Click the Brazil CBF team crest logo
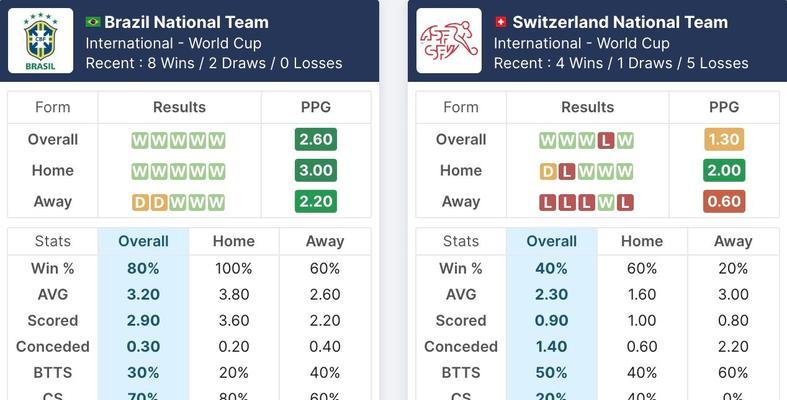 pos(41,41)
